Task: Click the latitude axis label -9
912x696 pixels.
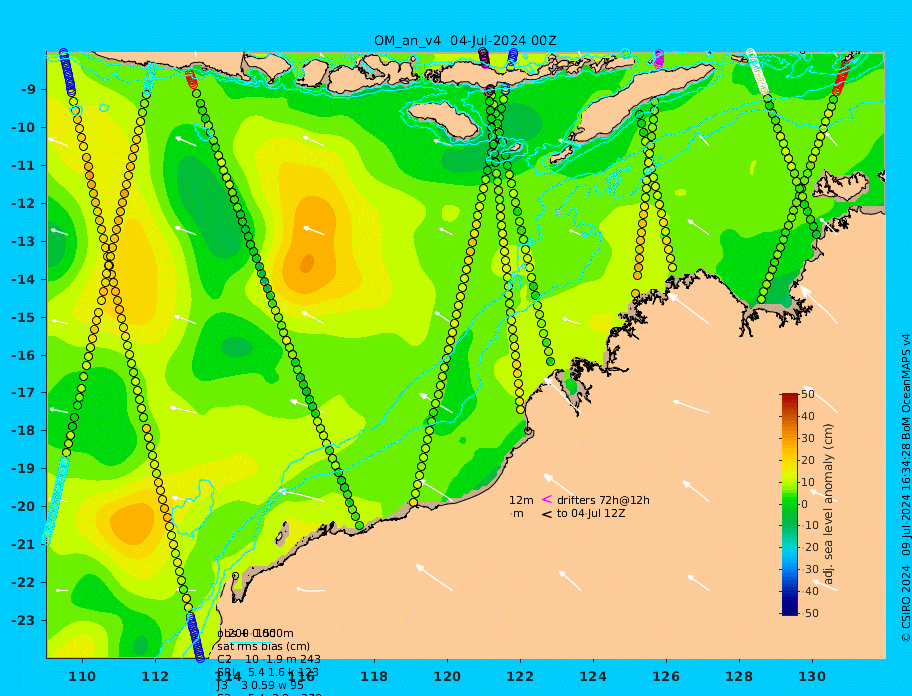Action: 28,90
